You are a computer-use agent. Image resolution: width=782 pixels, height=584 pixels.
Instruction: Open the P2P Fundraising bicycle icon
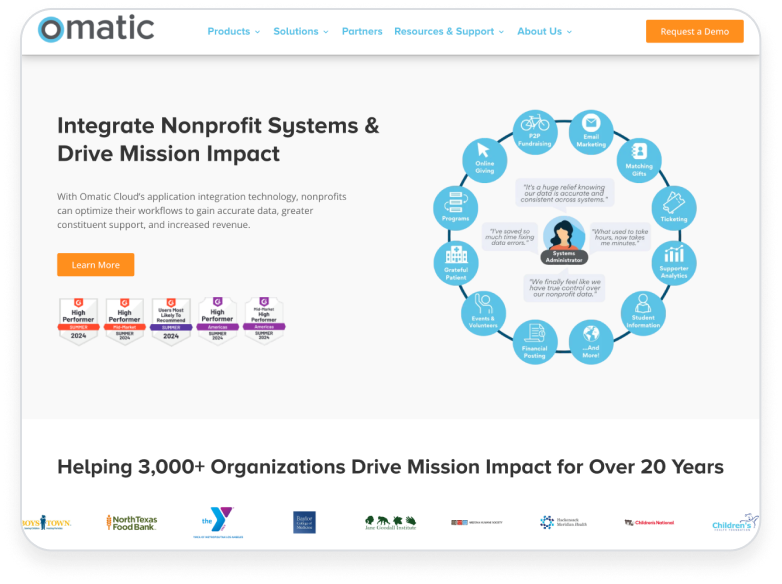pos(535,132)
